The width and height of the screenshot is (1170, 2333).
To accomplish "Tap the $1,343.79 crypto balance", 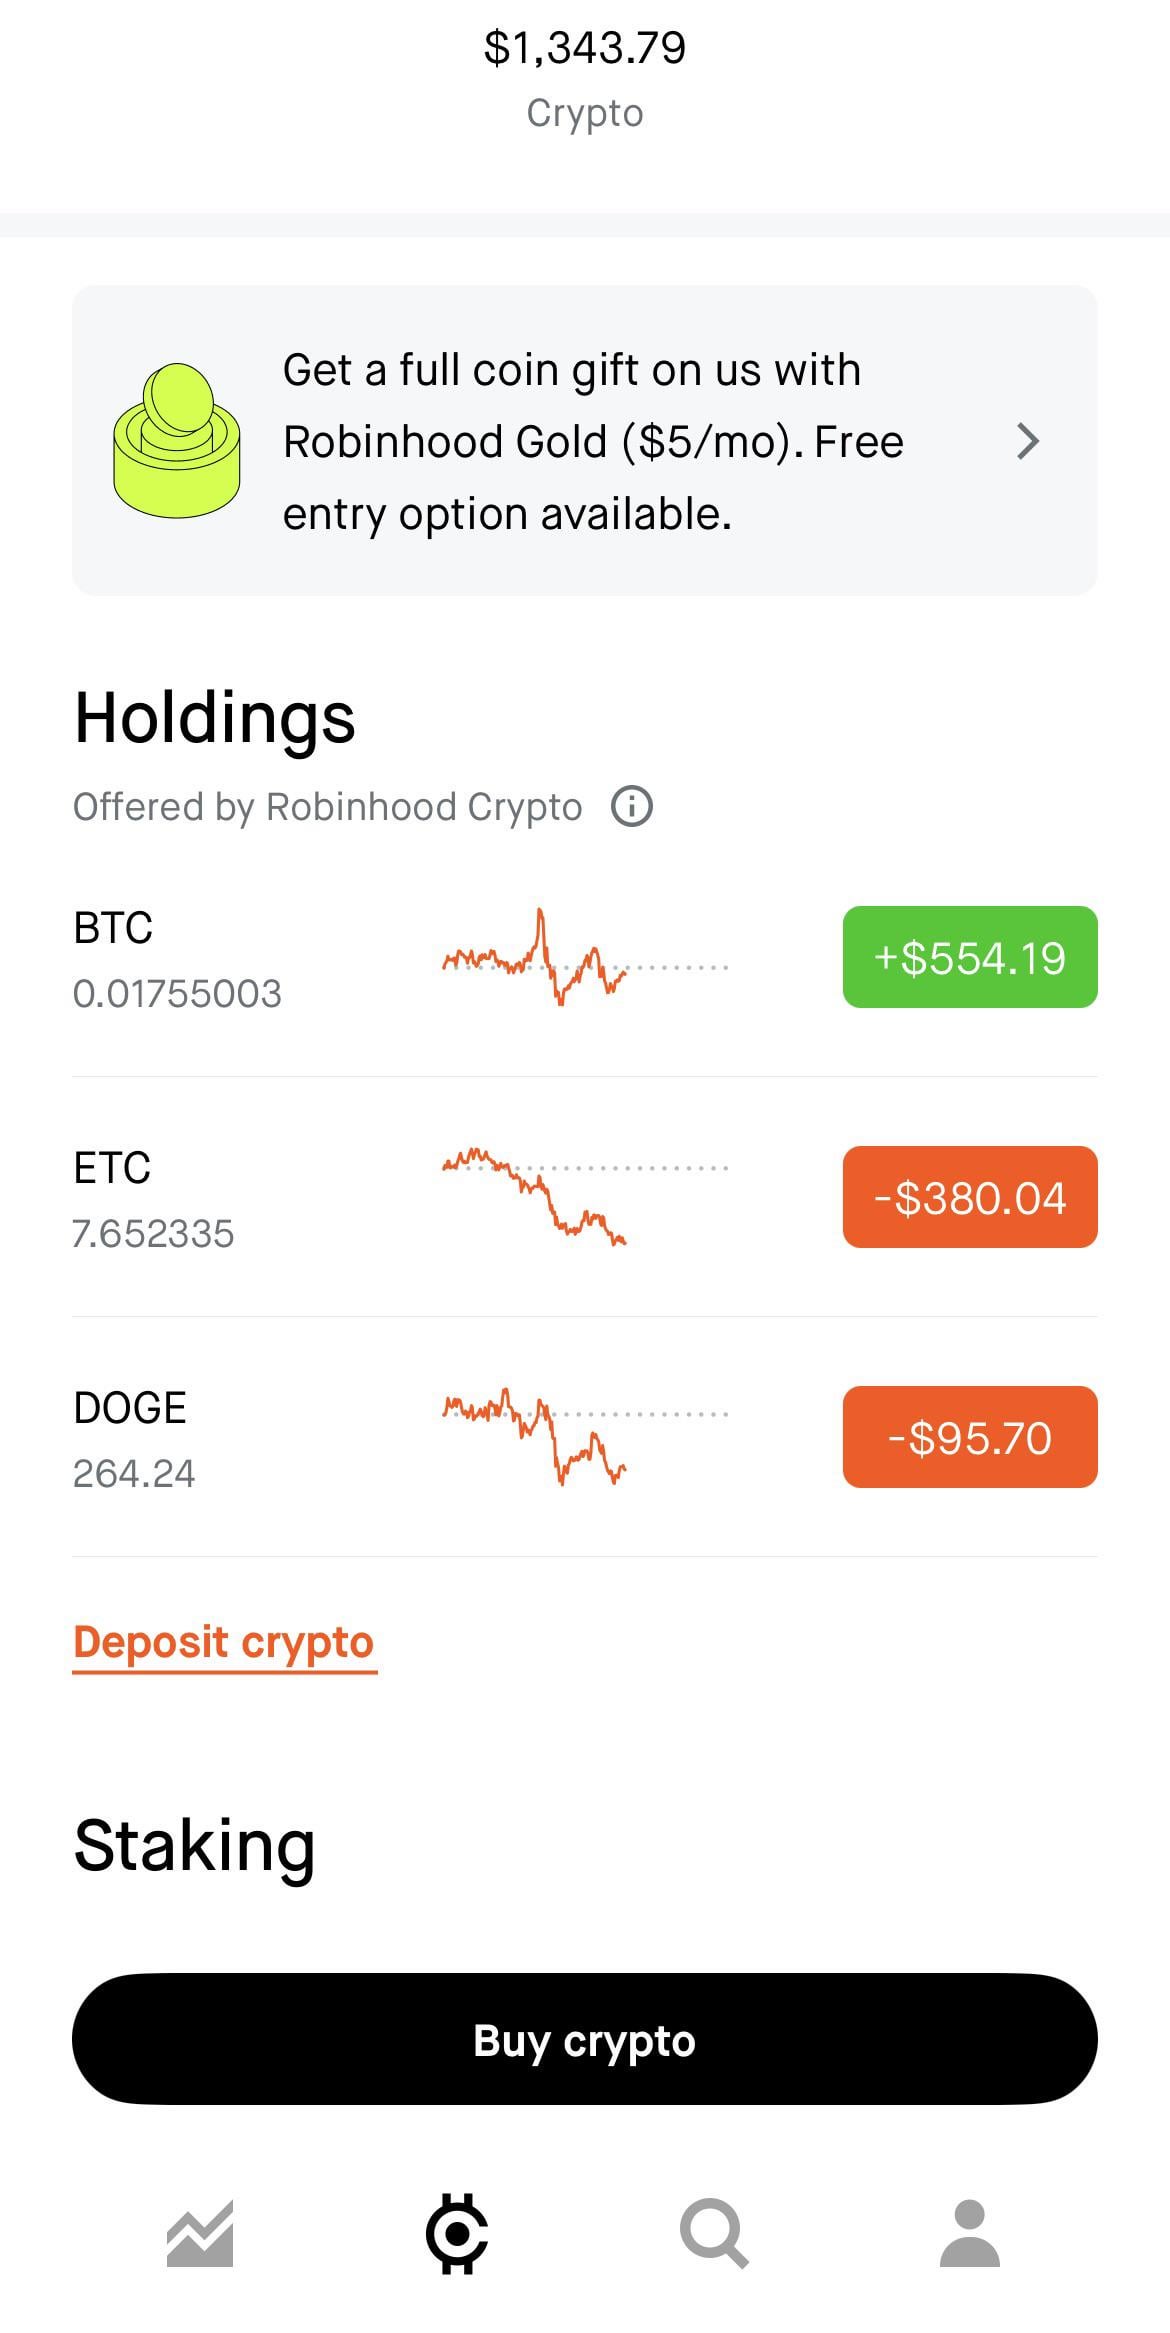I will 585,48.
